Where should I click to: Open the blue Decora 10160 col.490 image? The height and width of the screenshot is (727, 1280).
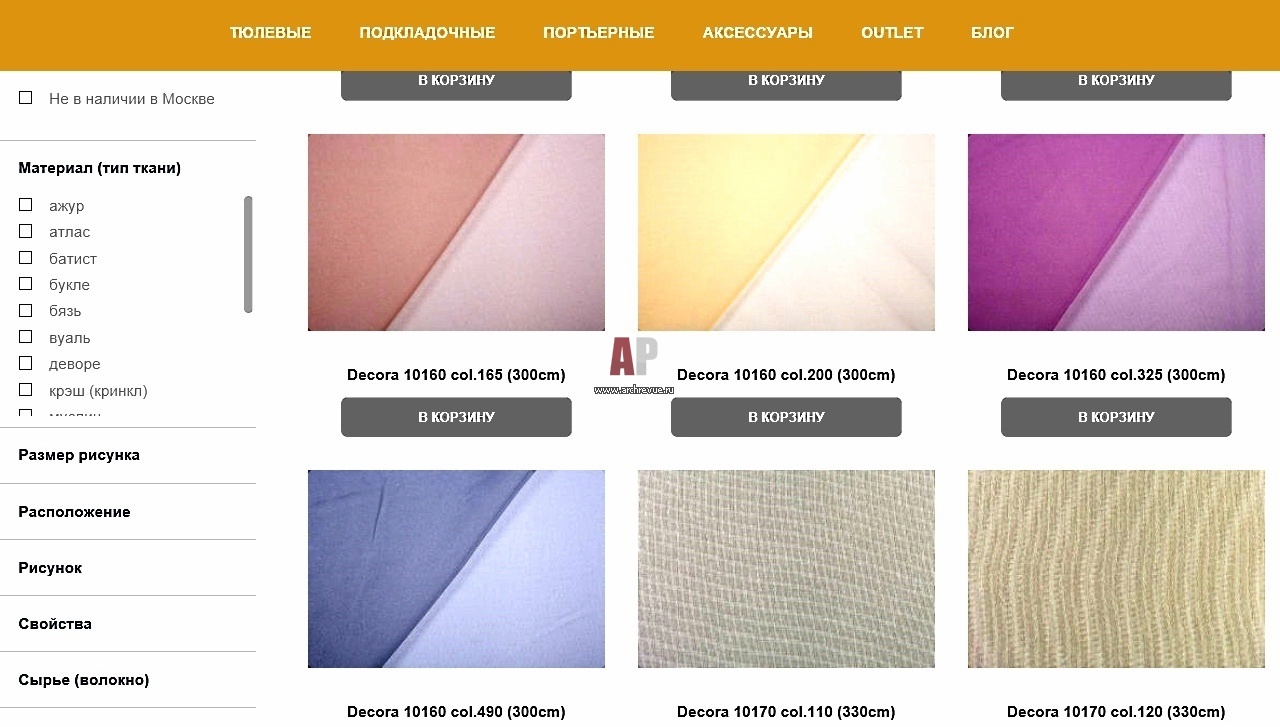[x=456, y=569]
